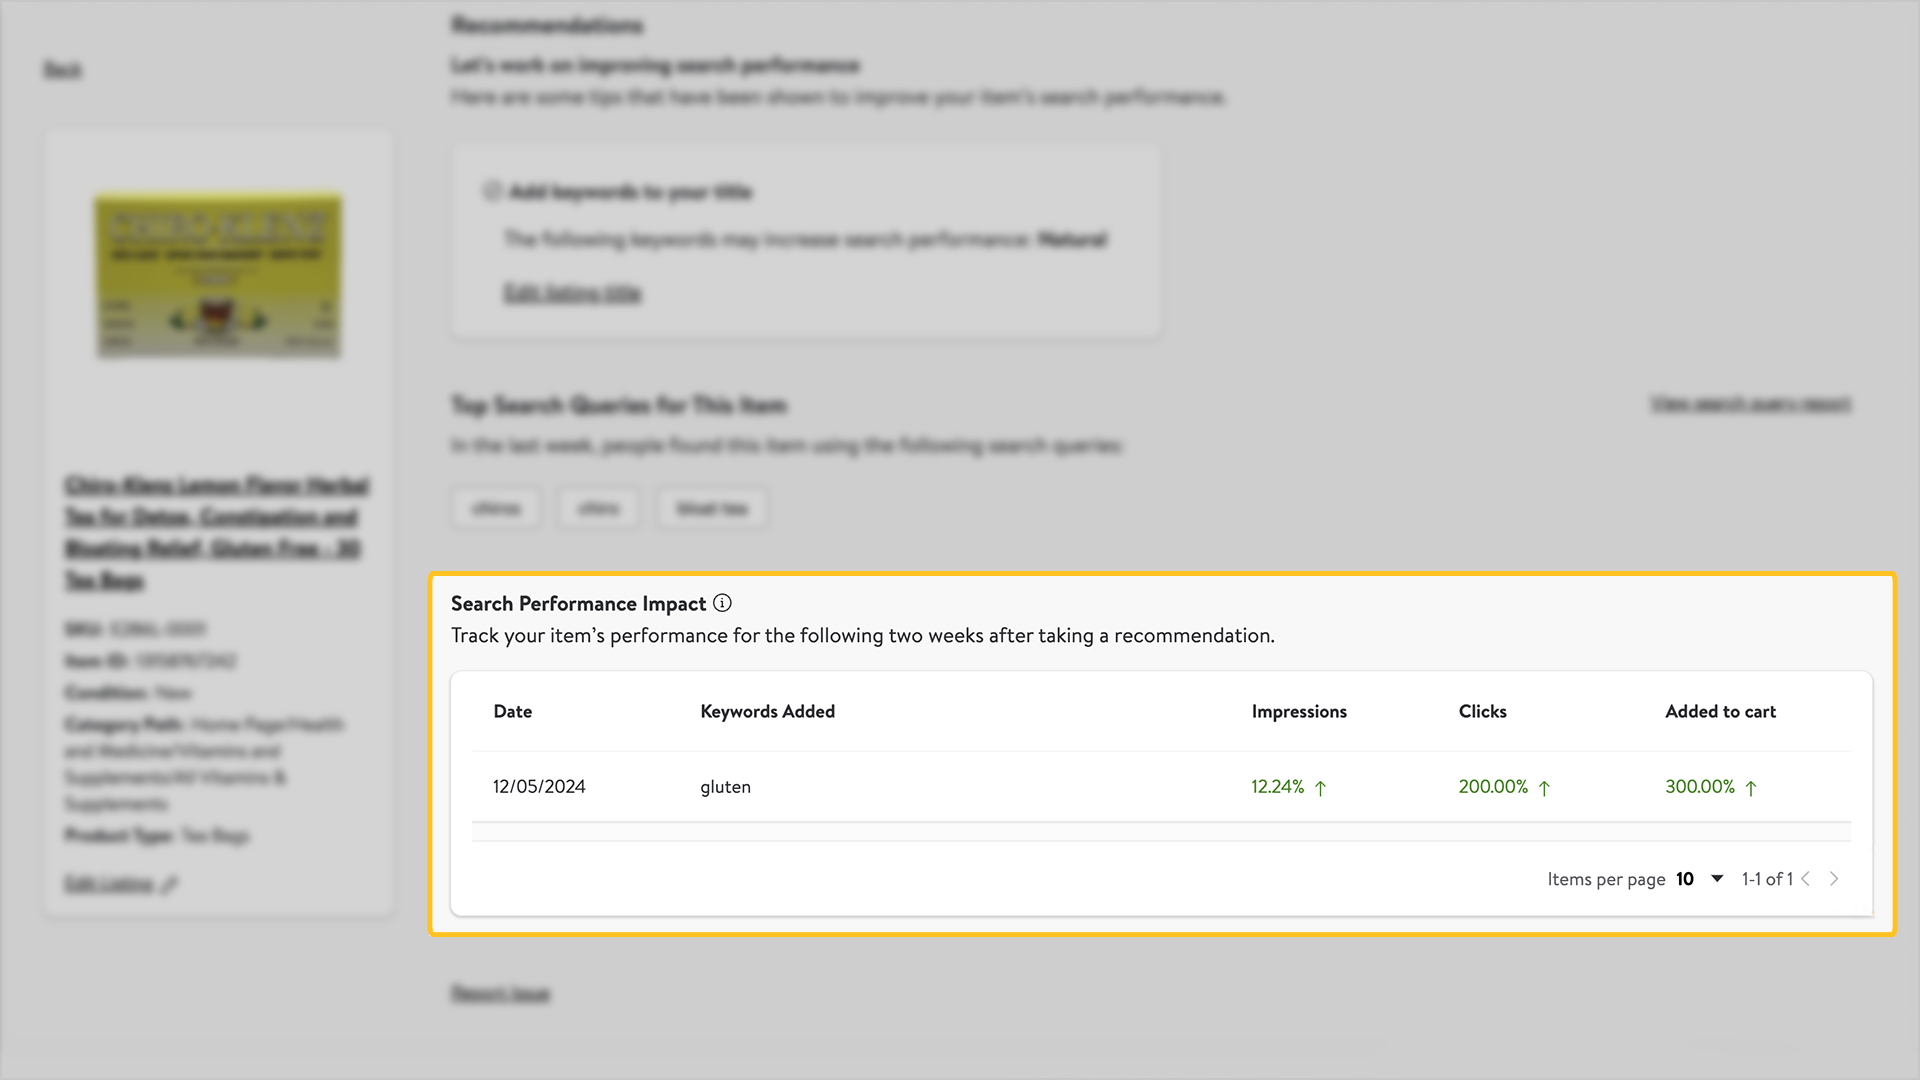Click the citric search query tag
Viewport: 1920px width, 1080px height.
599,508
